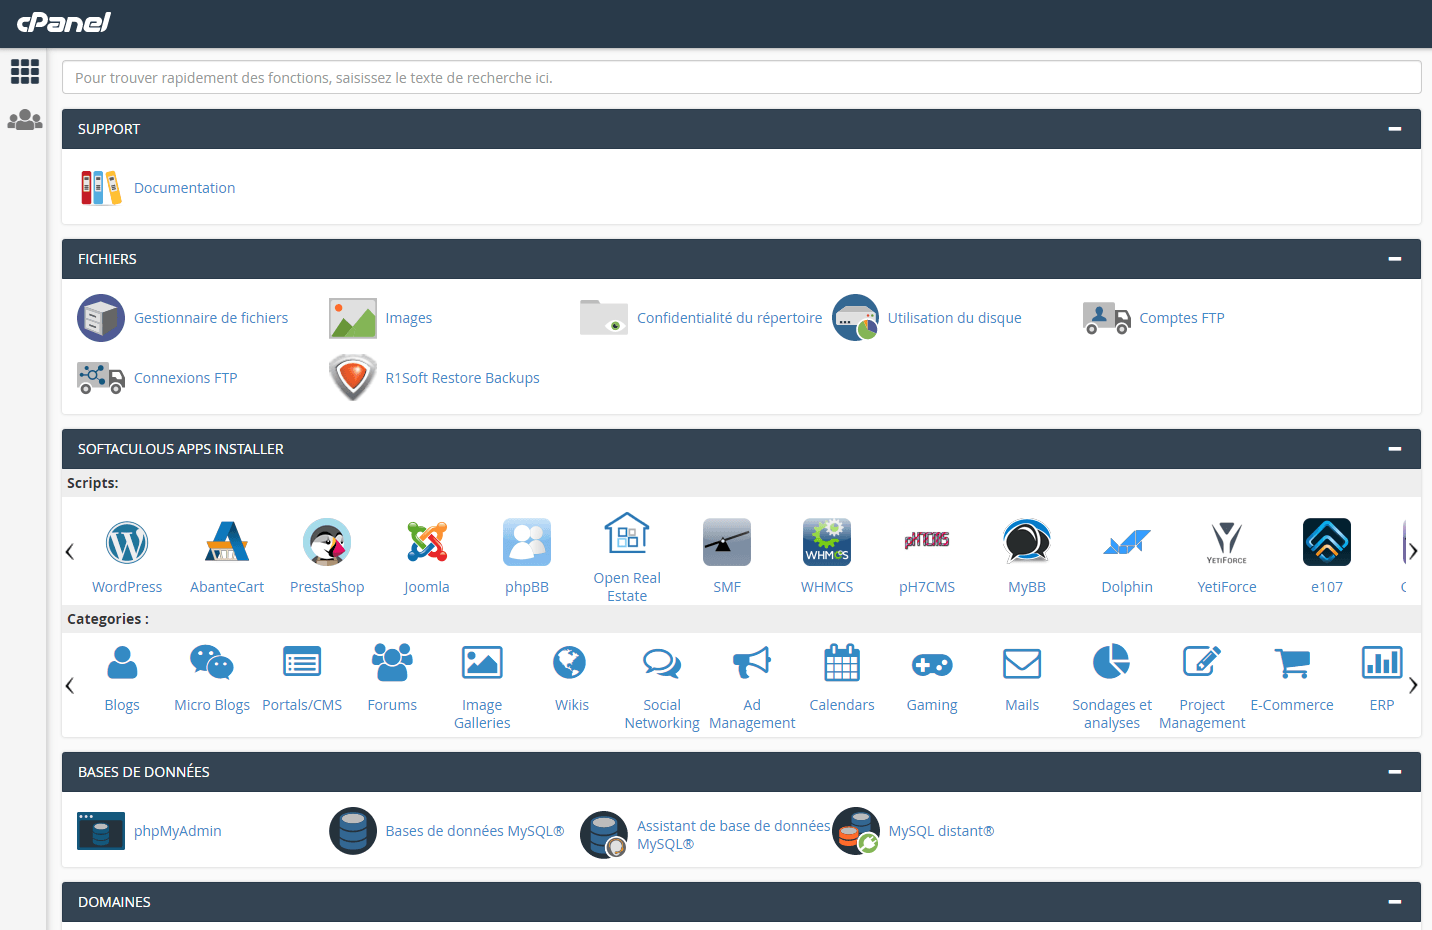The width and height of the screenshot is (1432, 930).
Task: Collapse the Softaculous Apps Installer section
Action: (1395, 449)
